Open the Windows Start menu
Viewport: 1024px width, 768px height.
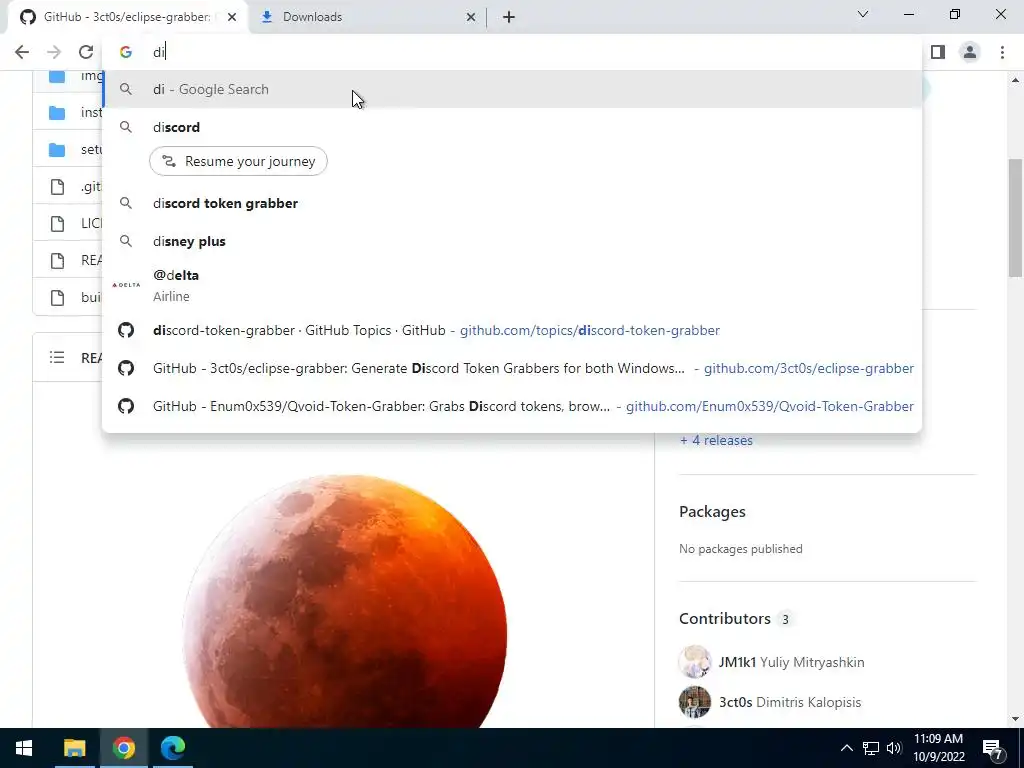[24, 748]
